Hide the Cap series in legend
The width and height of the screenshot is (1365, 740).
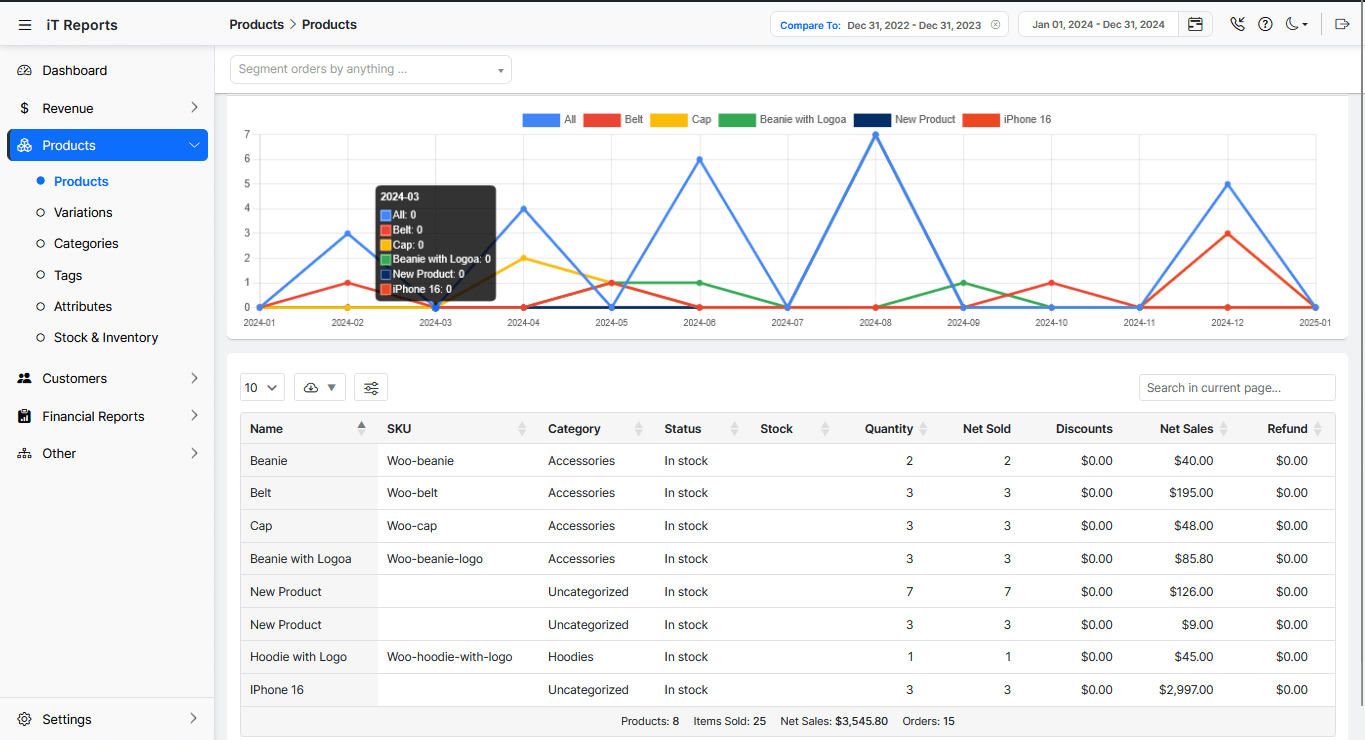(x=680, y=120)
